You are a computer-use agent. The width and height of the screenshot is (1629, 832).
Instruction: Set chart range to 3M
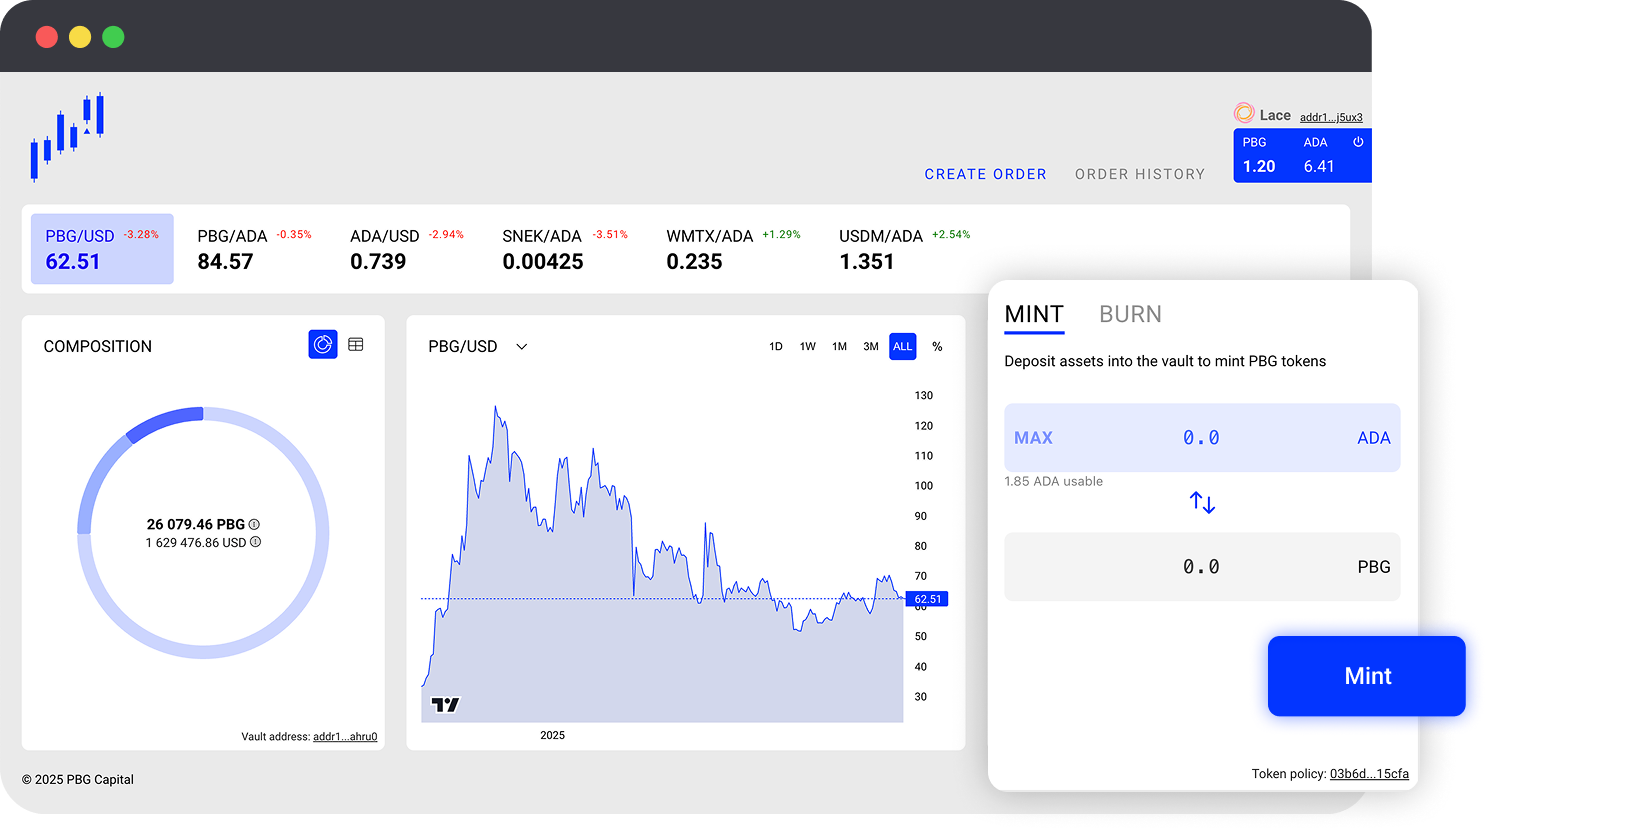click(x=871, y=347)
